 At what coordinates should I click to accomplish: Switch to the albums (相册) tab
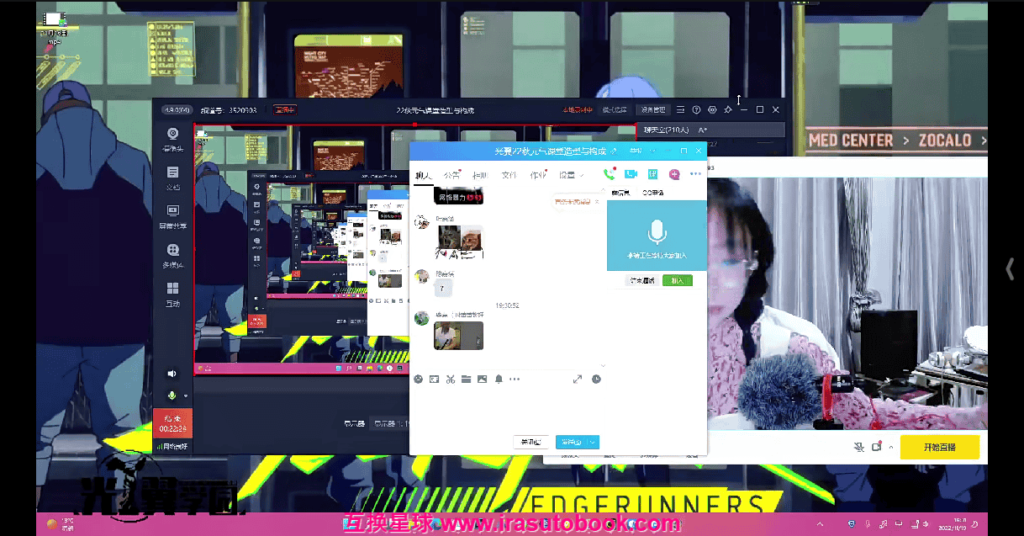480,175
